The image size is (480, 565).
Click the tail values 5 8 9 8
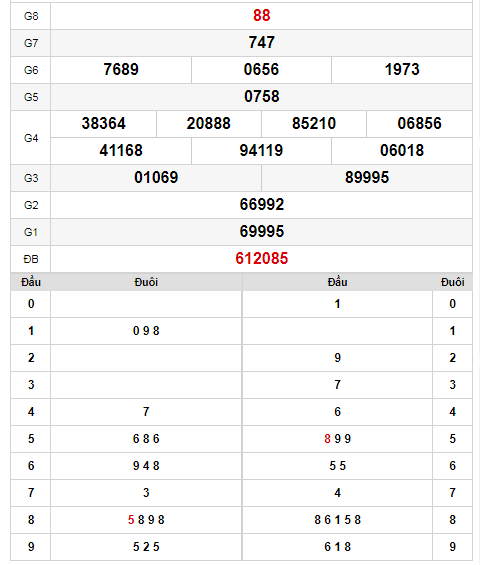click(146, 520)
